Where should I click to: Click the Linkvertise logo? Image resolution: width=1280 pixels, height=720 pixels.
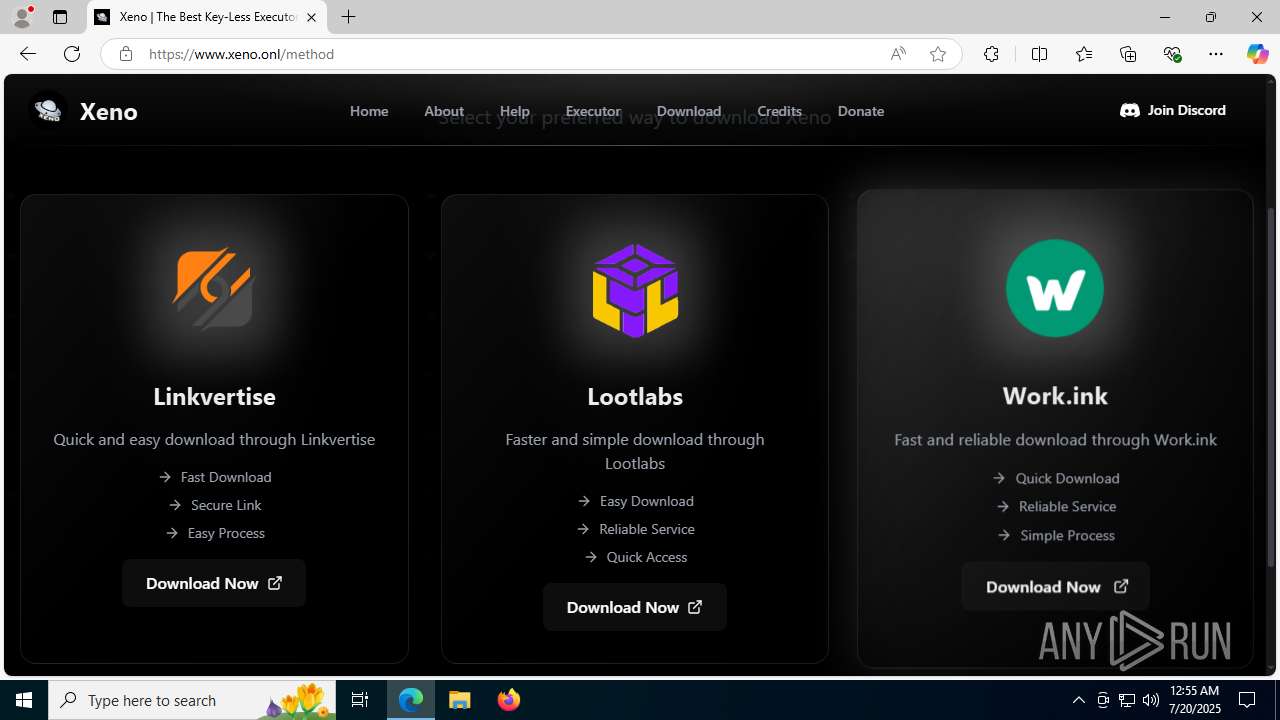213,288
